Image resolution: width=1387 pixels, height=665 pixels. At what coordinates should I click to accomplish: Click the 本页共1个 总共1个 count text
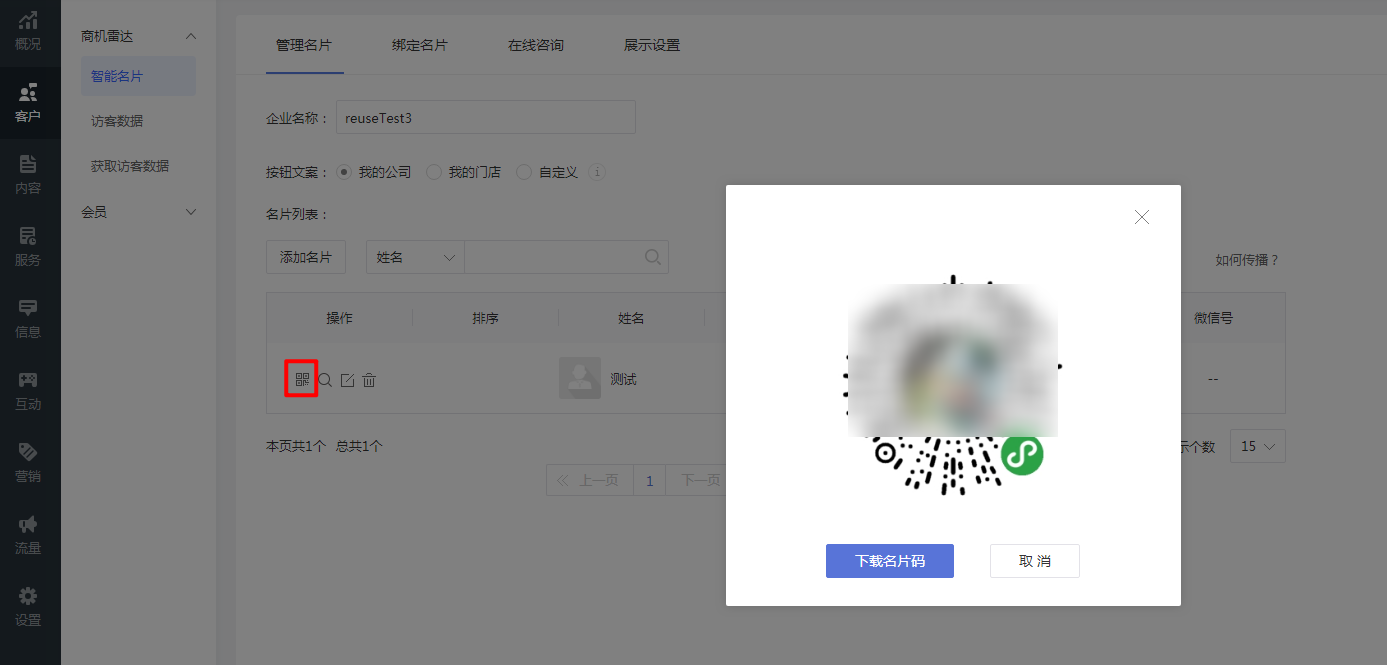(324, 446)
